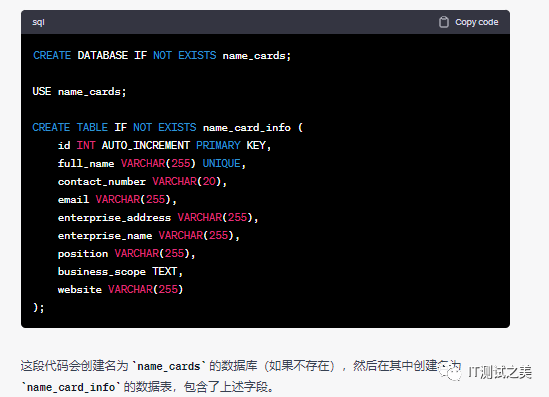Click the IT测试之美 watermark text
Viewport: 549px width, 397px height.
pyautogui.click(x=501, y=372)
